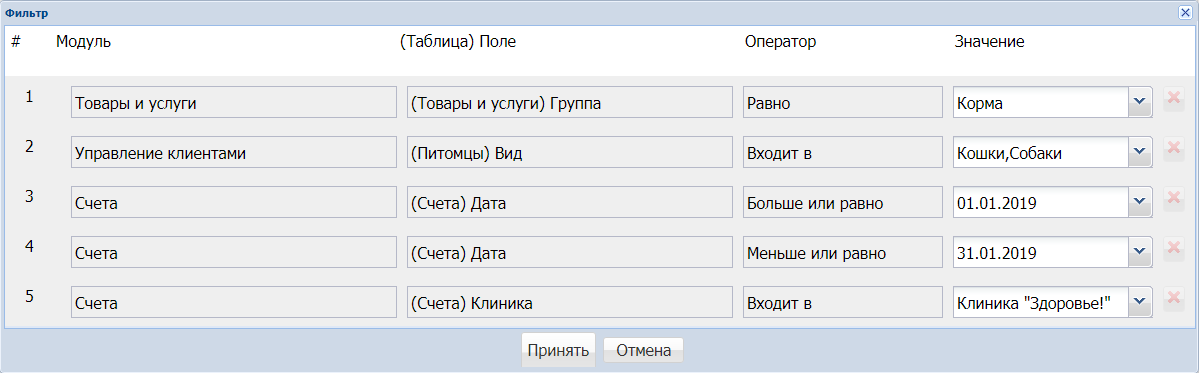Click the Управление клиентами module field
Screen dimensions: 1199x373
pyautogui.click(x=233, y=152)
